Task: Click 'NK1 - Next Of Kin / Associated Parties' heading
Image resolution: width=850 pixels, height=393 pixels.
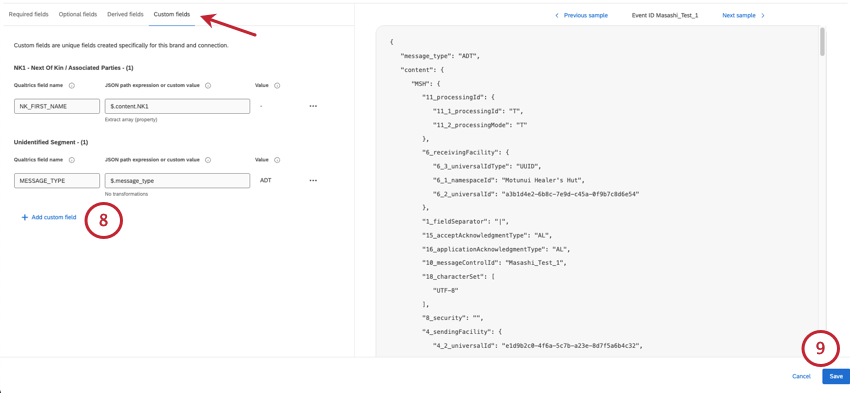Action: click(74, 68)
